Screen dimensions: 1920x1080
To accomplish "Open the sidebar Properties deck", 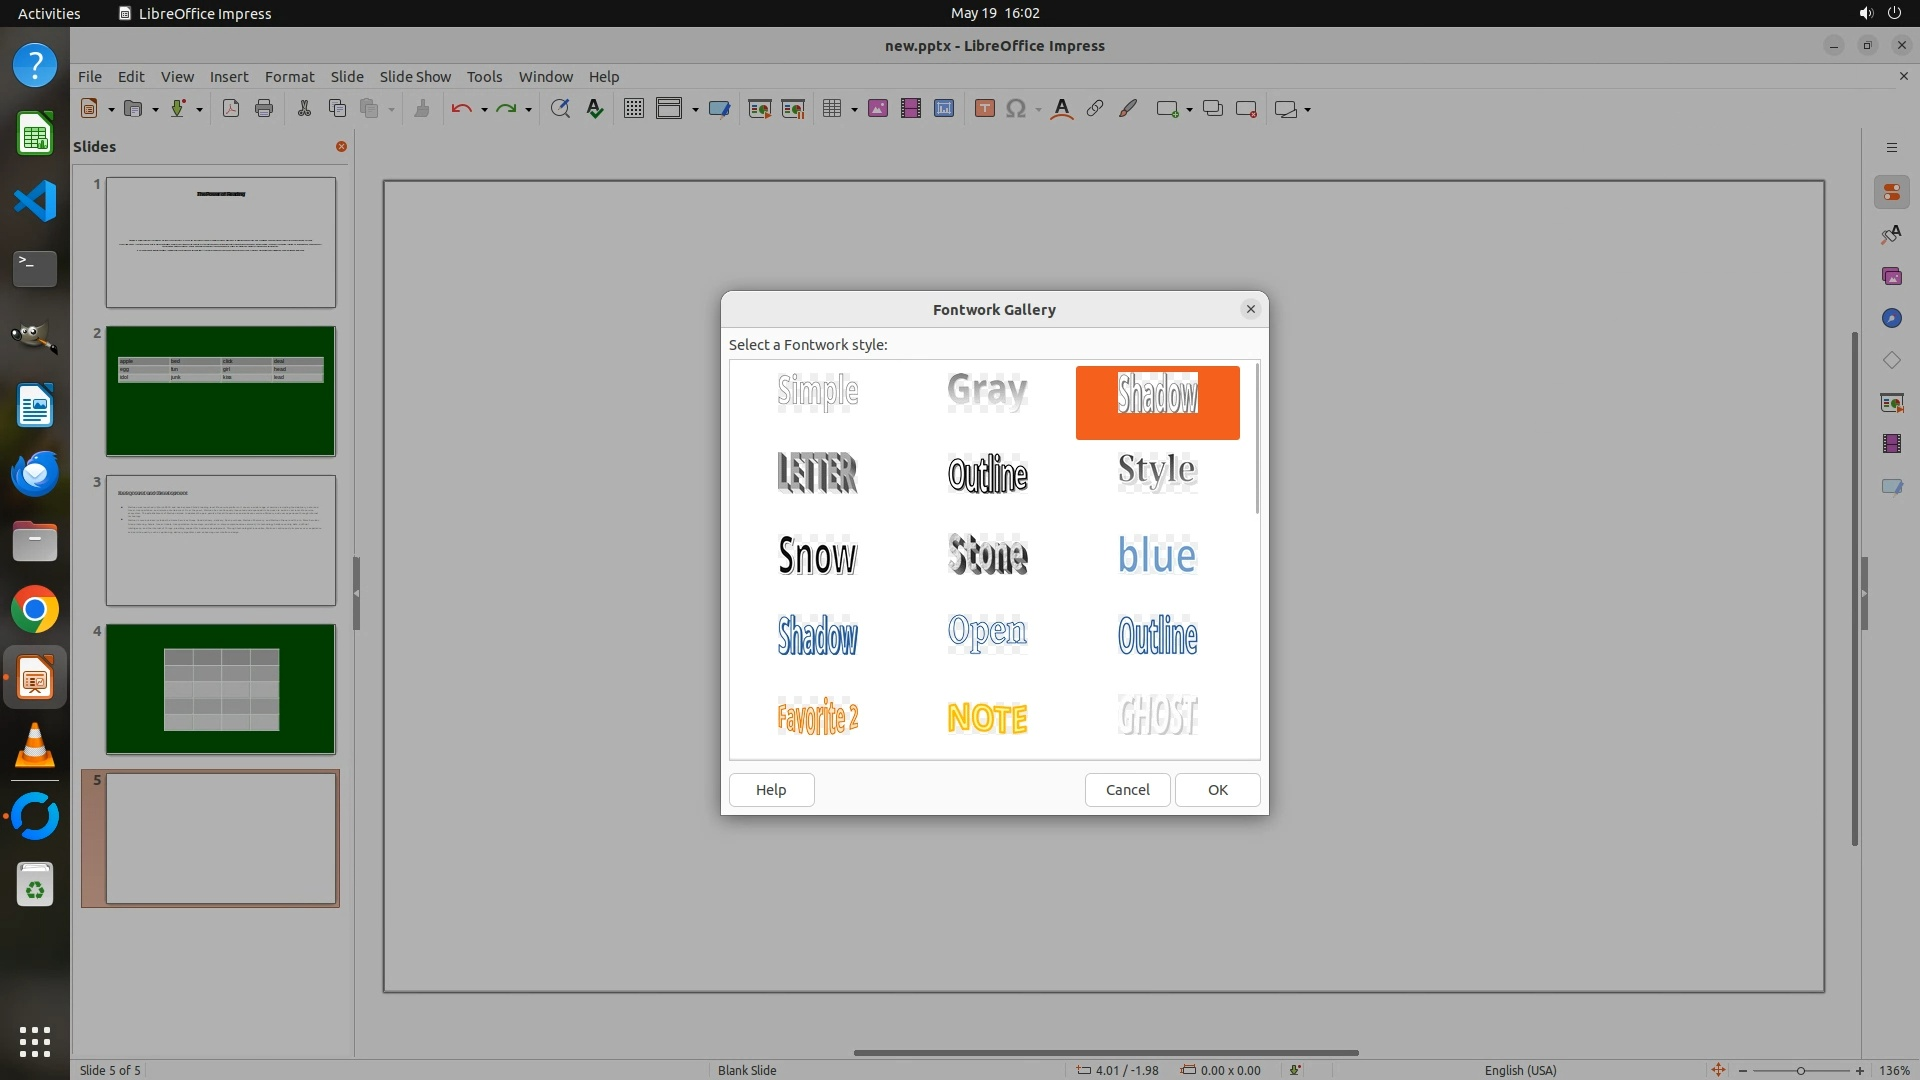I will pyautogui.click(x=1891, y=192).
